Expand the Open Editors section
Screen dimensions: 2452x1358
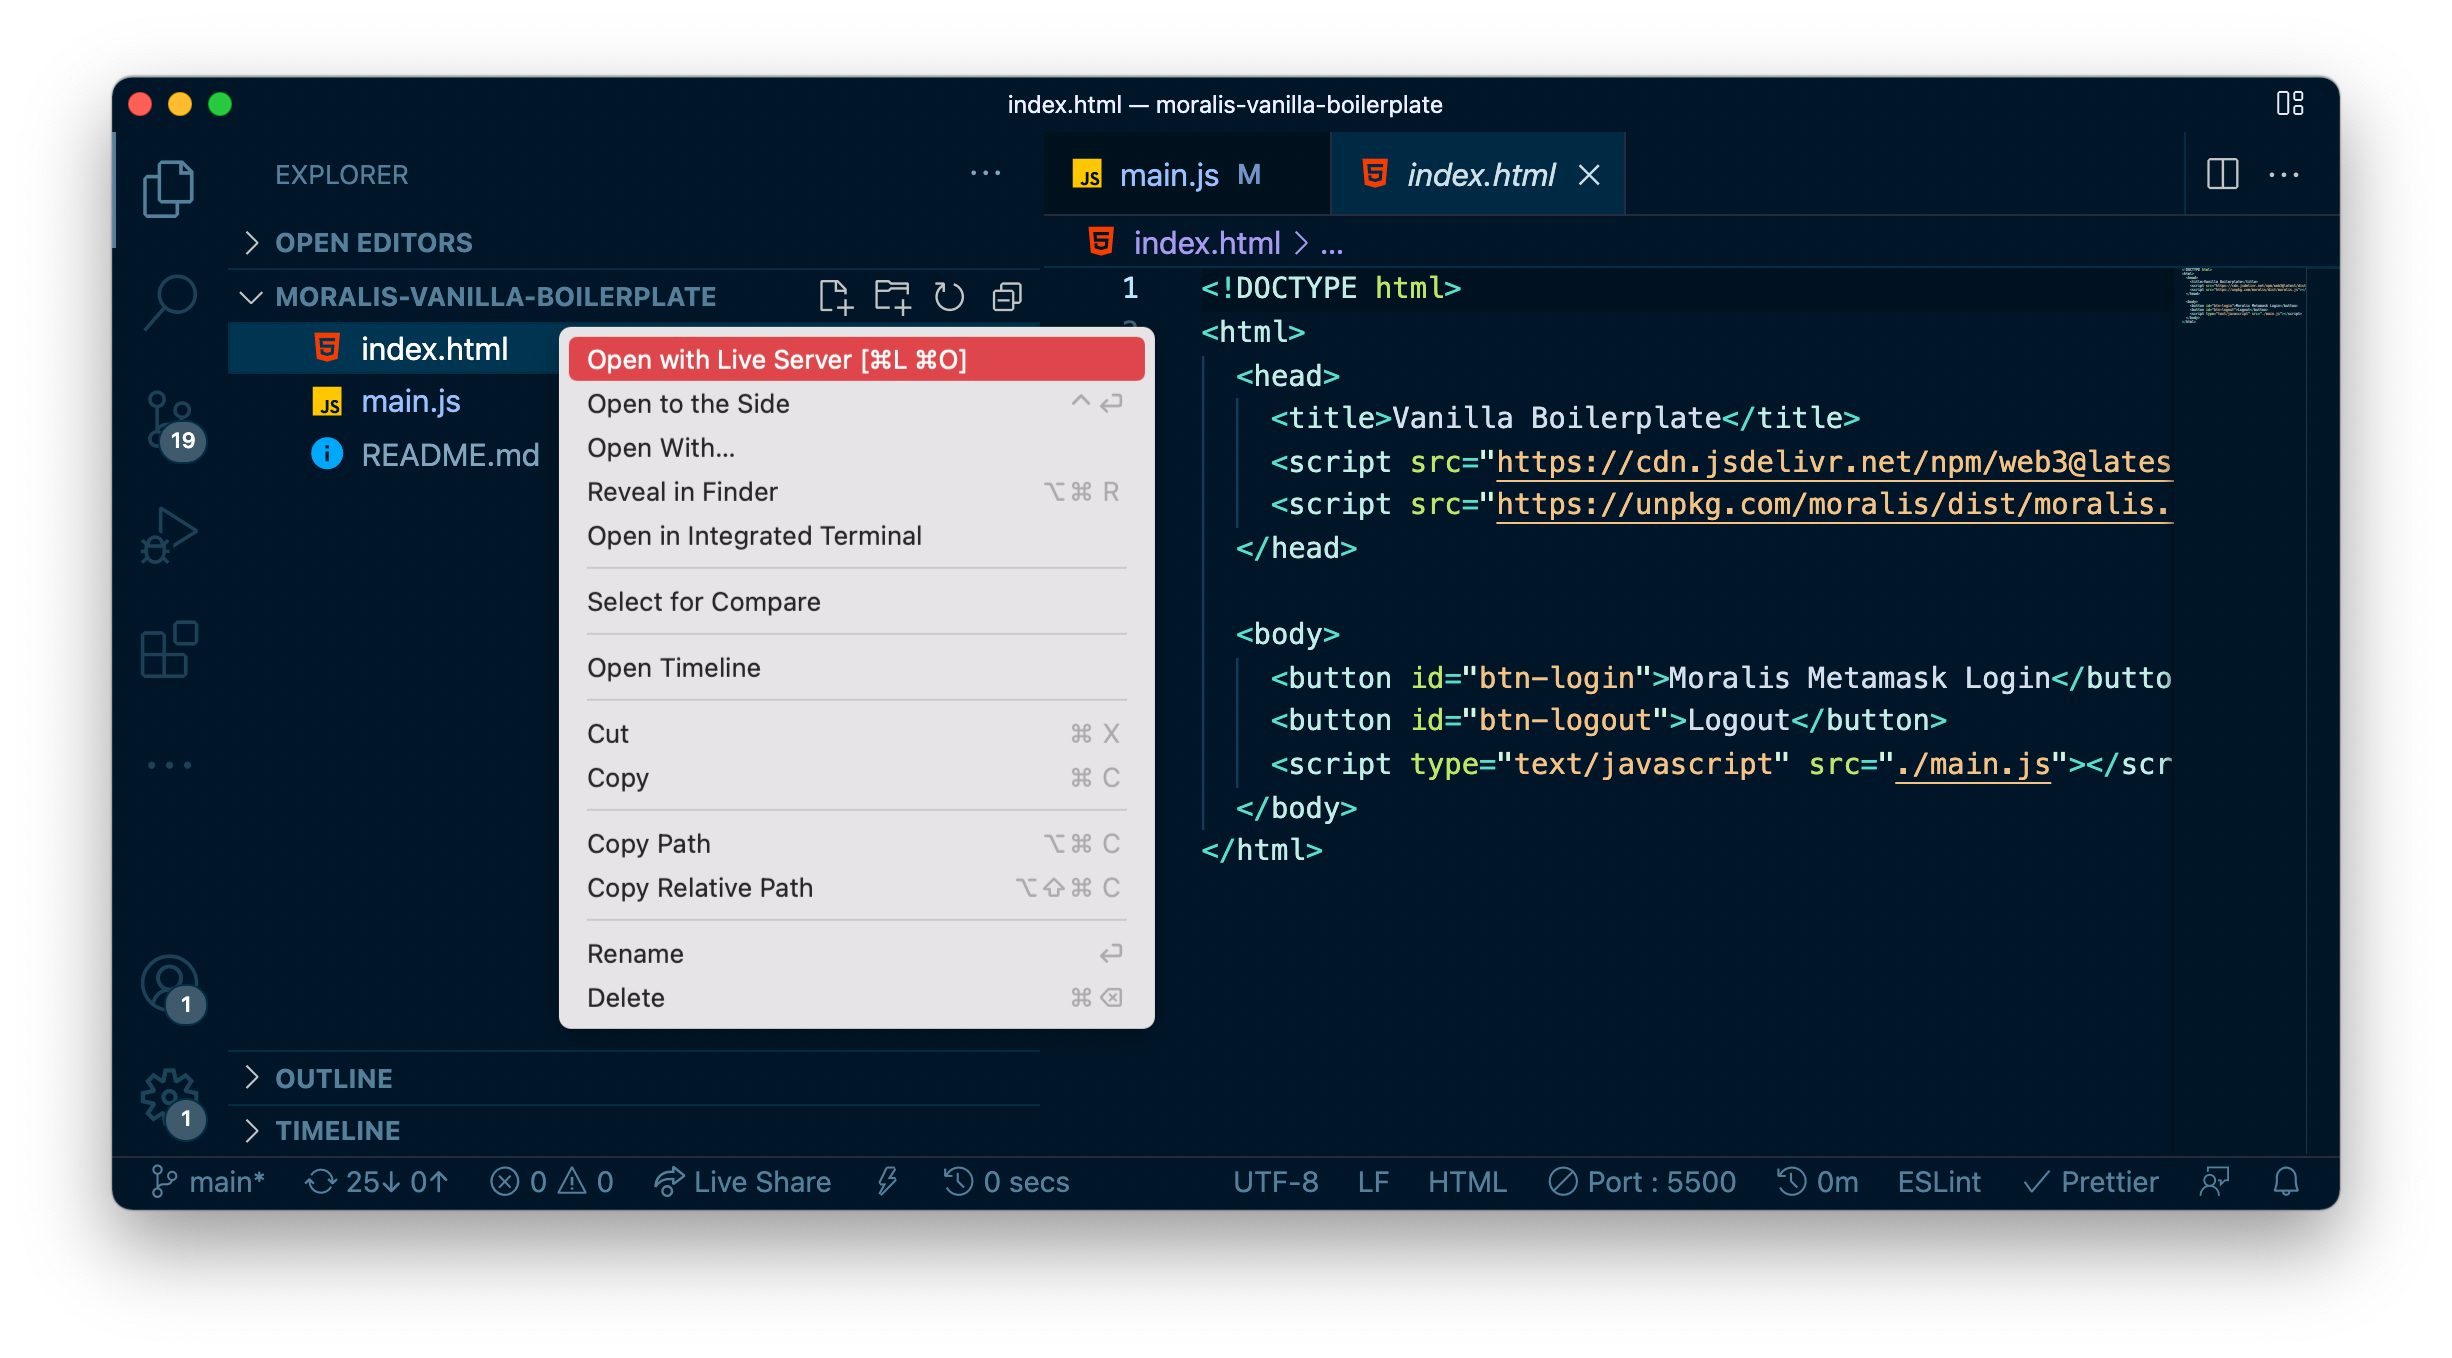coord(635,243)
